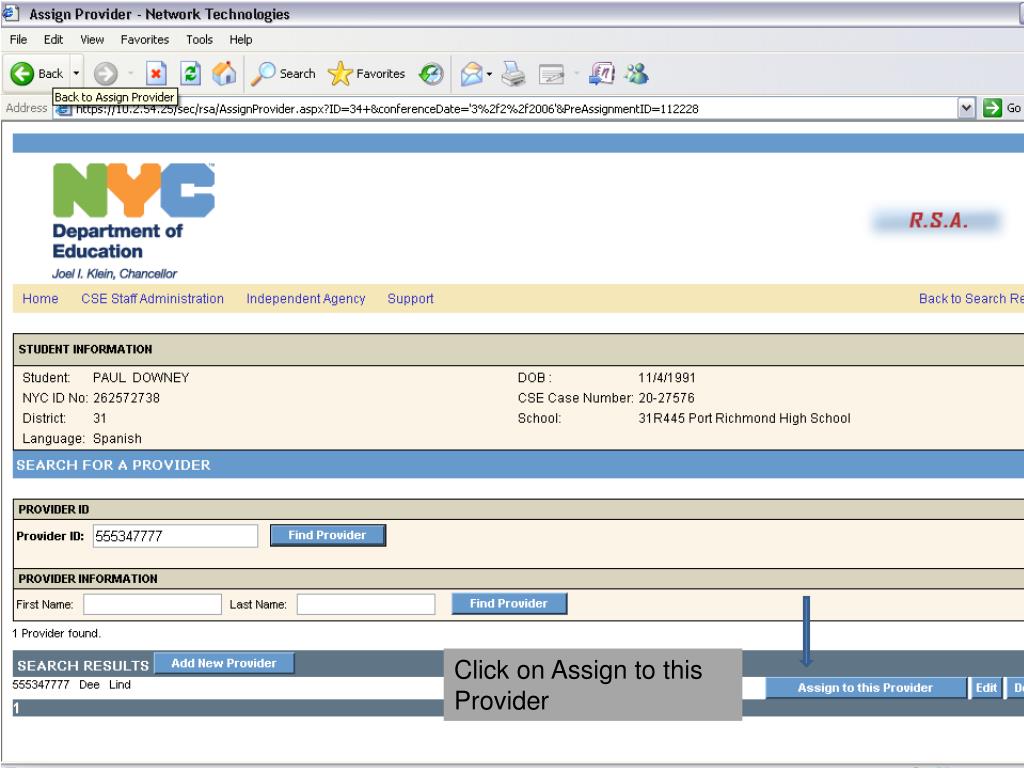Open the Back history dropdown arrow

(76, 74)
